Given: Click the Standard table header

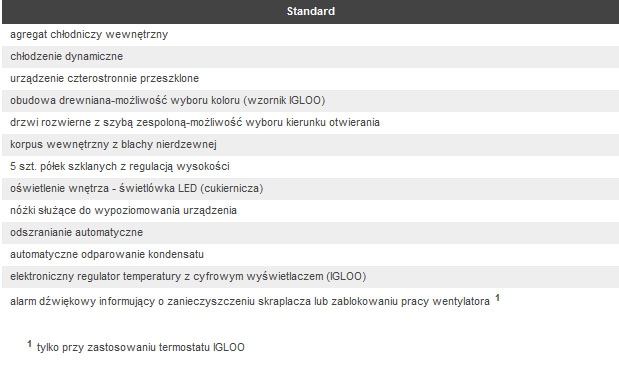Looking at the screenshot, I should [x=310, y=11].
